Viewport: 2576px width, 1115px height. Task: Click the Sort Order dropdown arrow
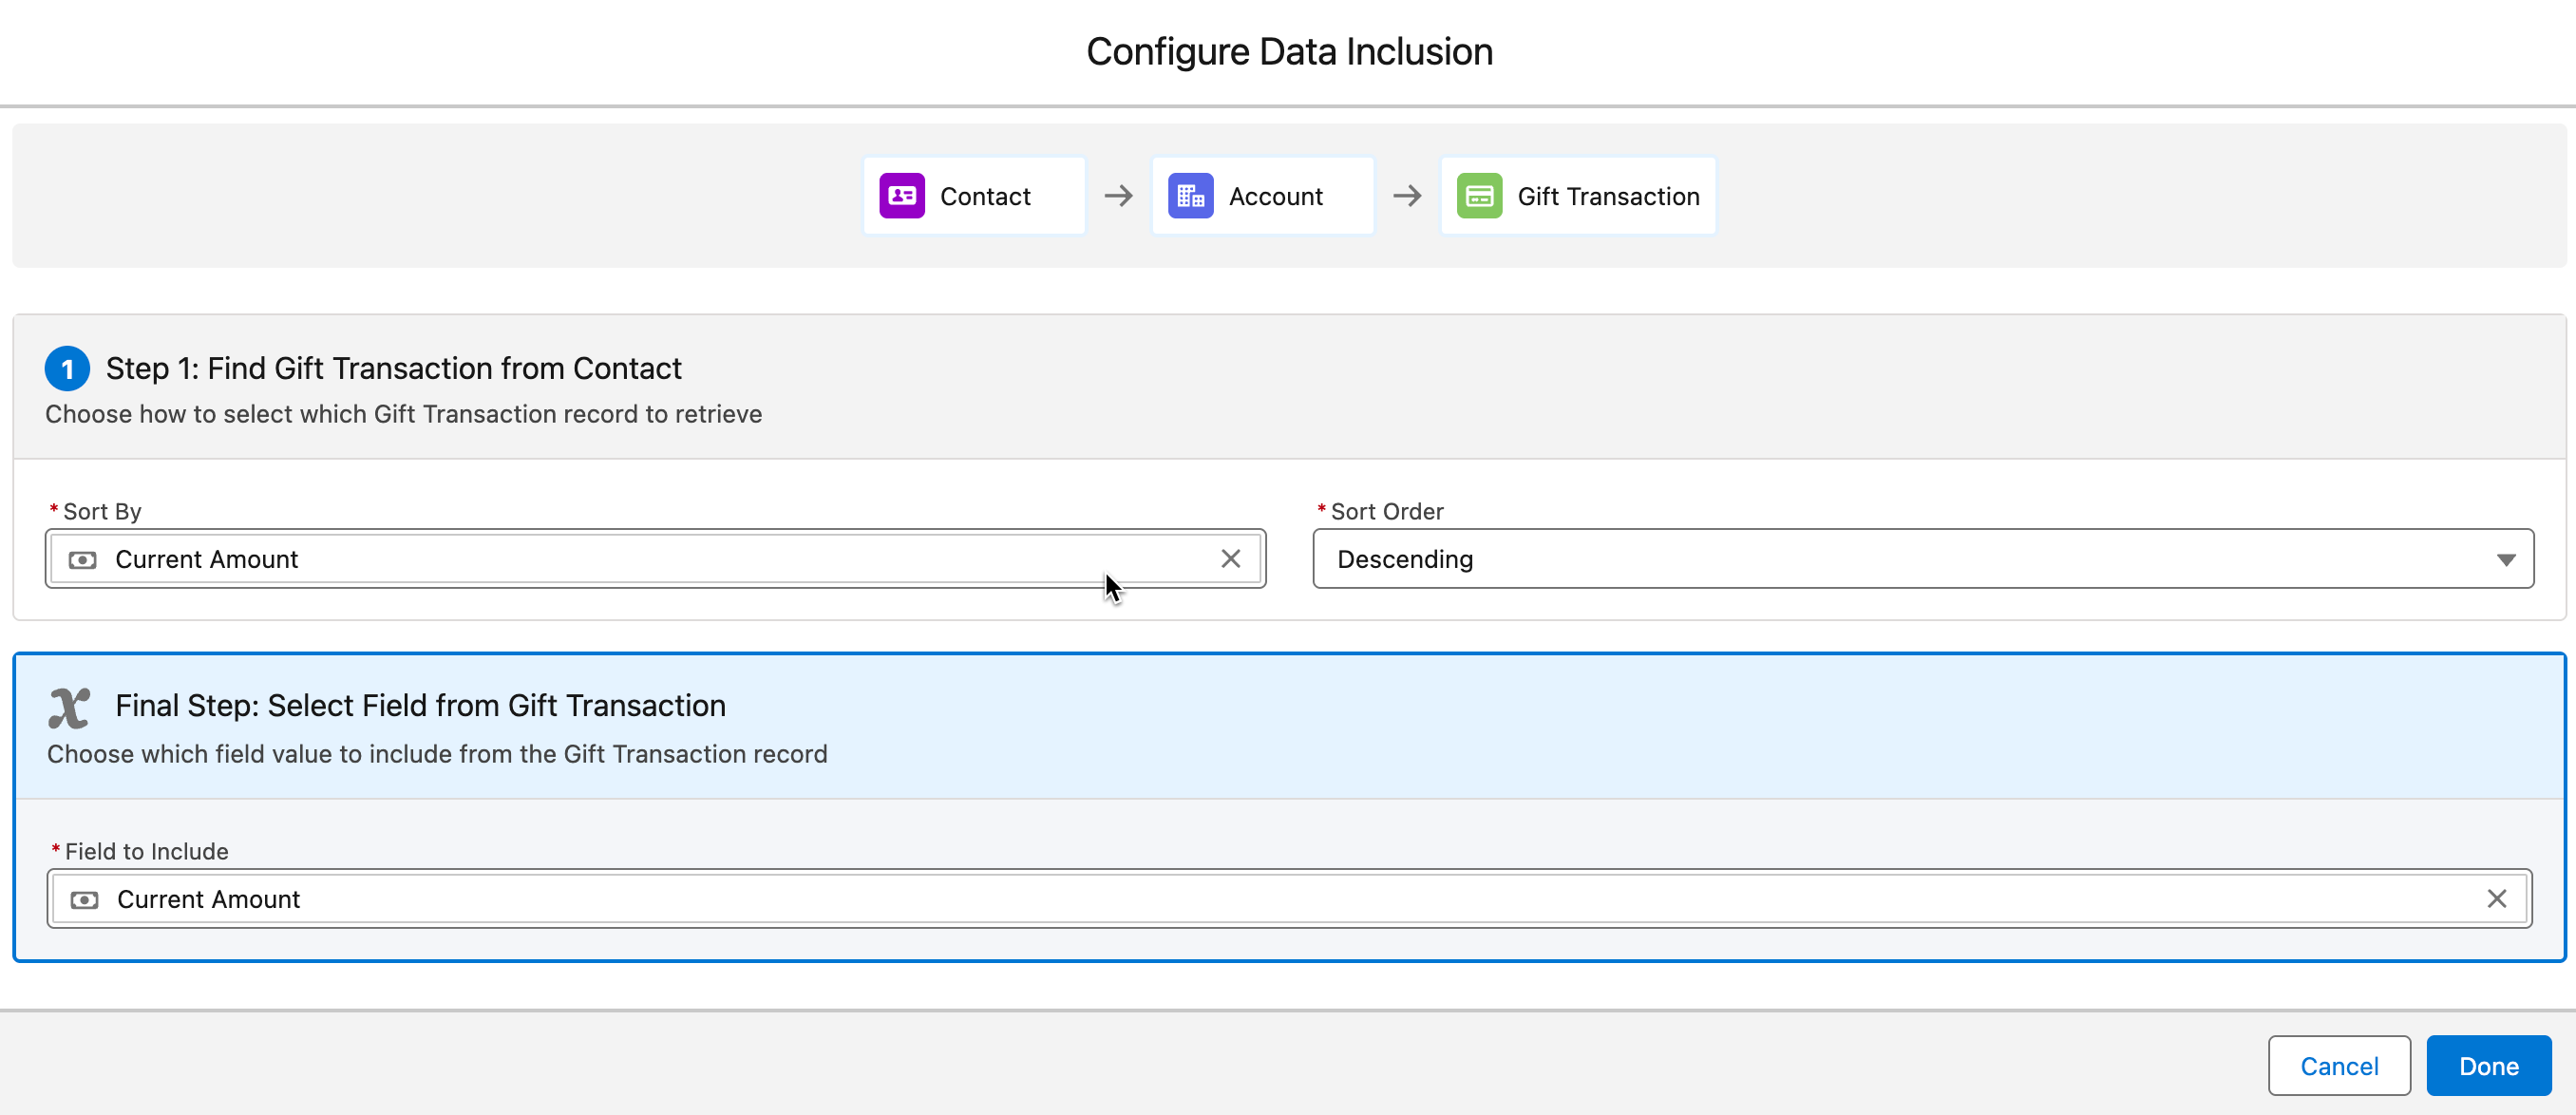pyautogui.click(x=2505, y=560)
